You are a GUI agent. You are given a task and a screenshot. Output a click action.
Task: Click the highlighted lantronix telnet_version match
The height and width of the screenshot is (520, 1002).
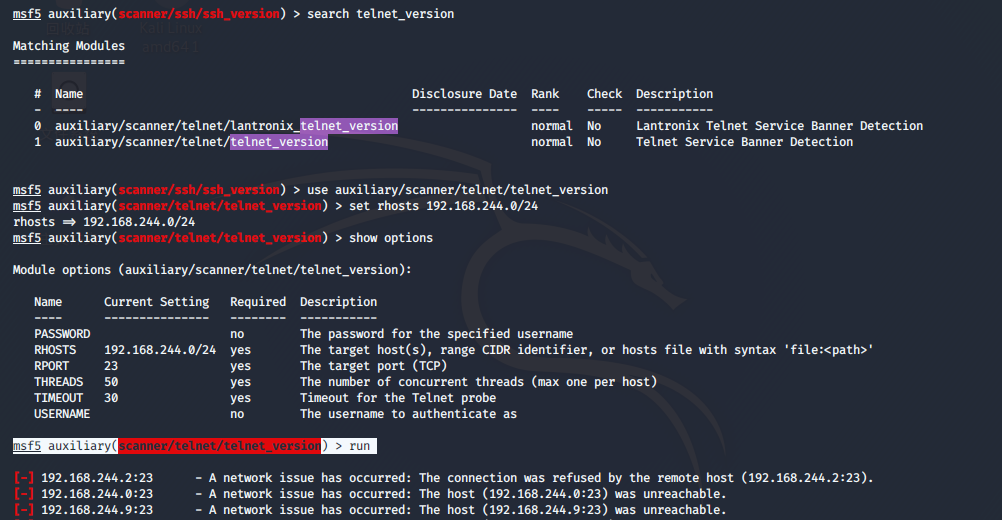click(348, 126)
